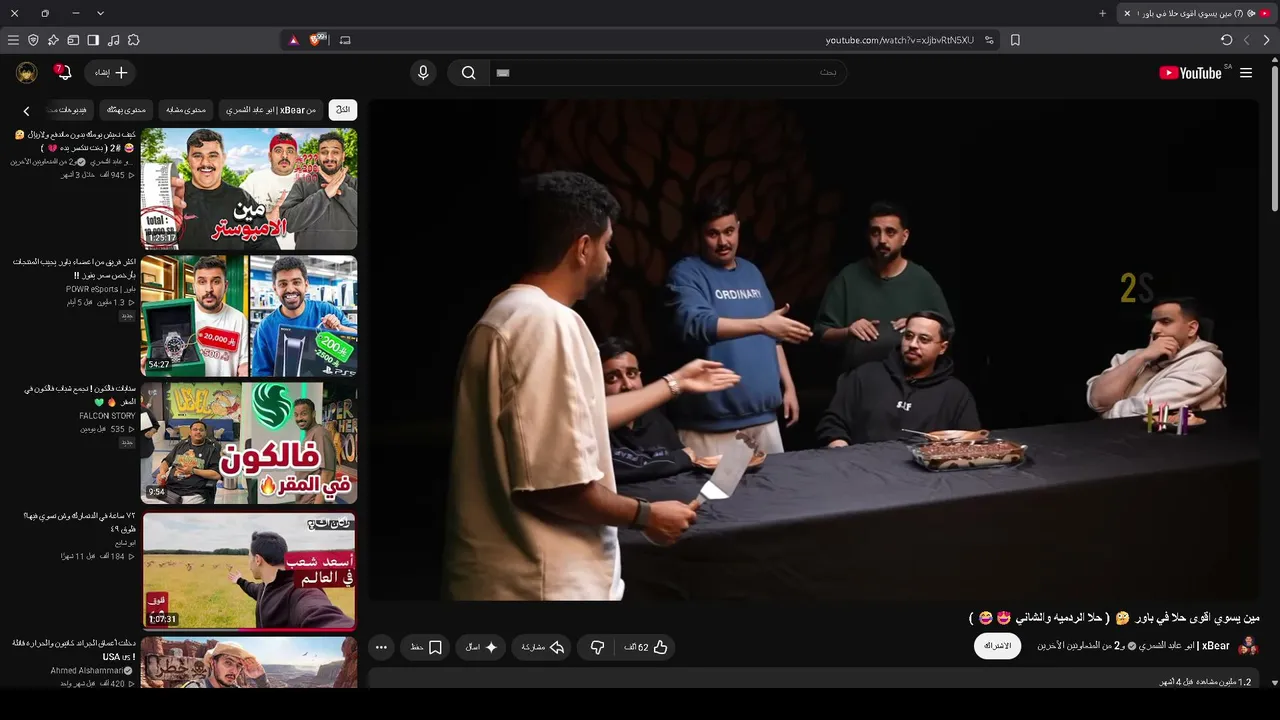This screenshot has width=1280, height=720.
Task: Dislike the video with thumbs down
Action: tap(597, 647)
